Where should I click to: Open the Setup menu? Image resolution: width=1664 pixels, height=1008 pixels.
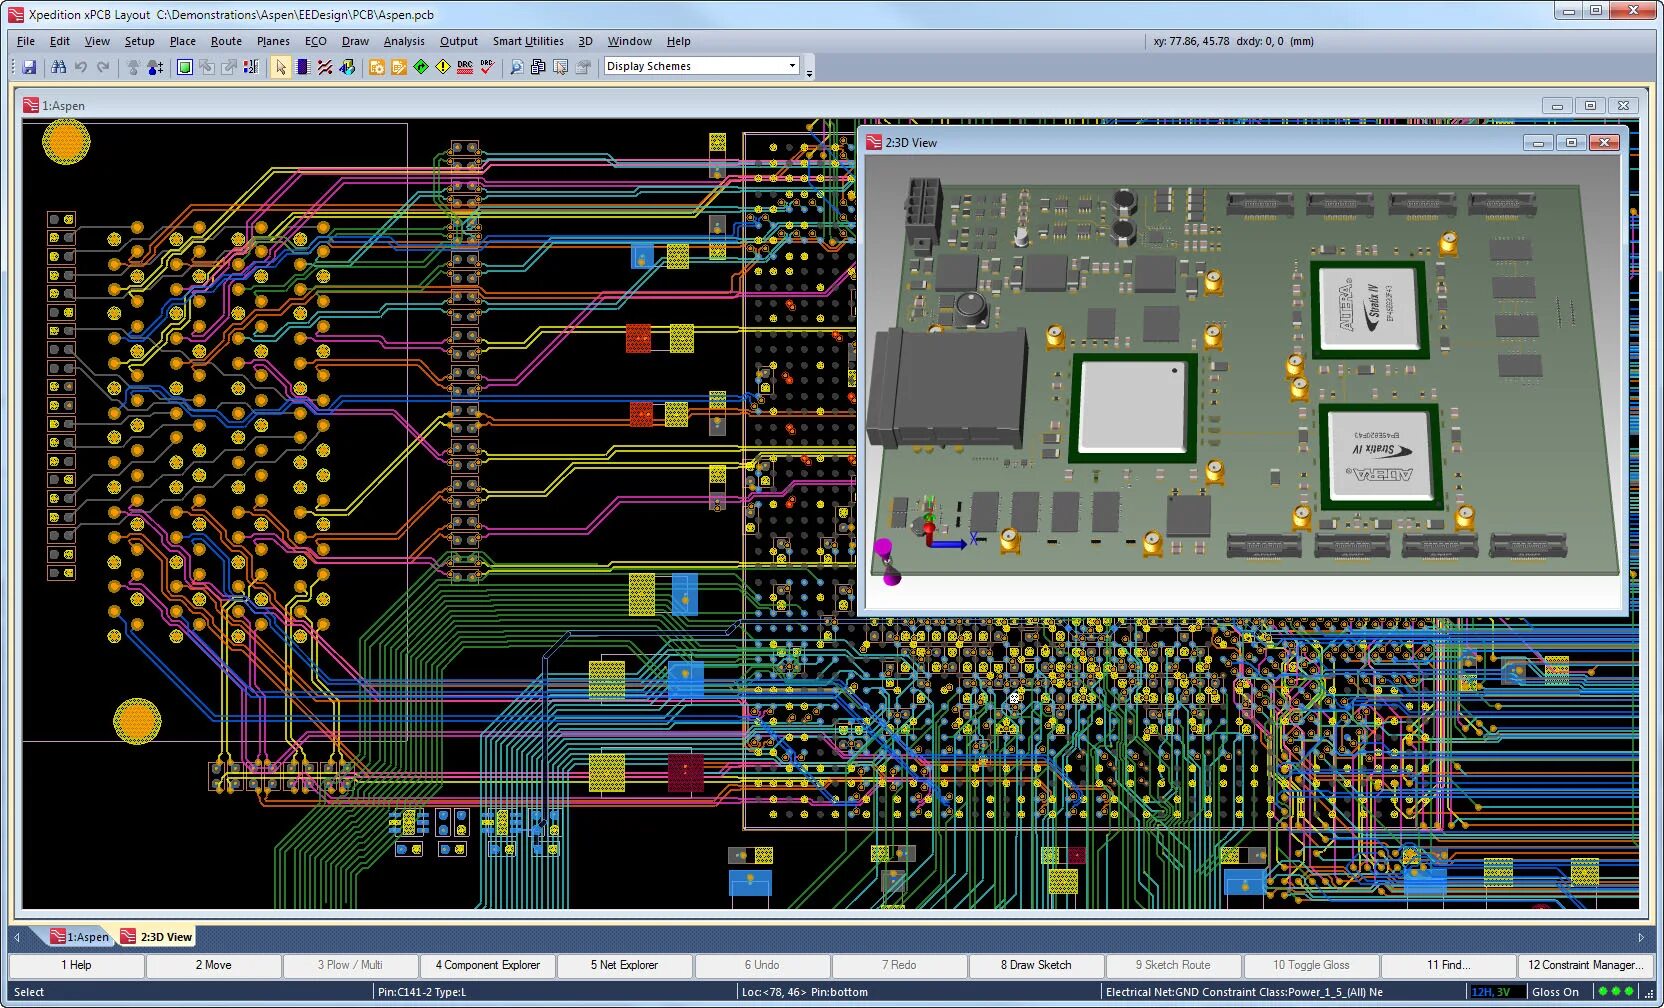pyautogui.click(x=139, y=41)
